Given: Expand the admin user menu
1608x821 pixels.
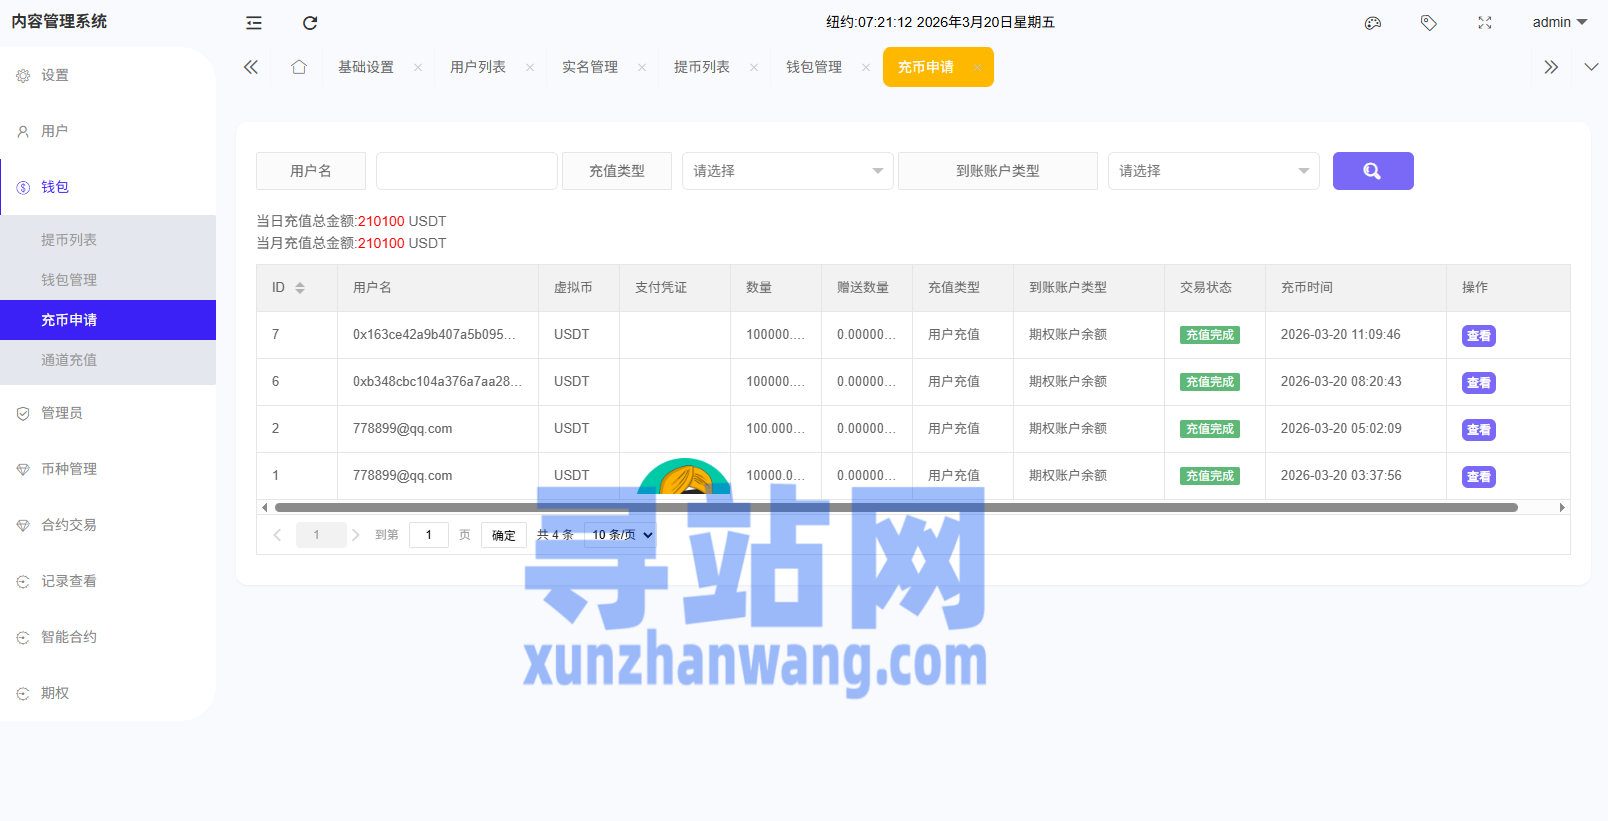Looking at the screenshot, I should (1559, 22).
